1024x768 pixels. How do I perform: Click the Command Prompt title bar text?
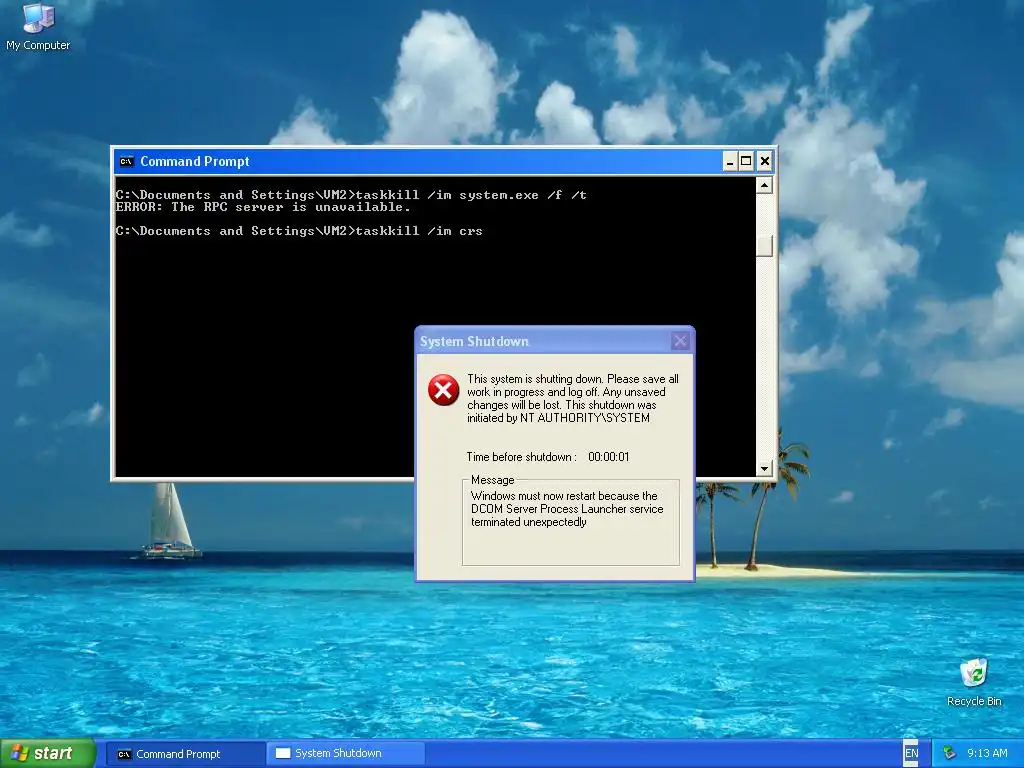pos(195,161)
